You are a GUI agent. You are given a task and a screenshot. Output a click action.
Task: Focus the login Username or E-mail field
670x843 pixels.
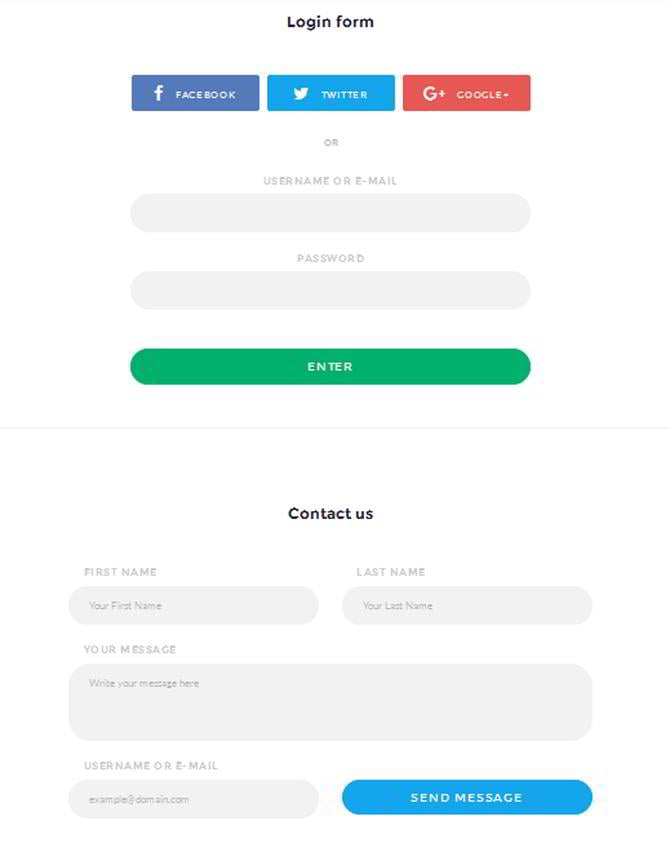(x=330, y=213)
